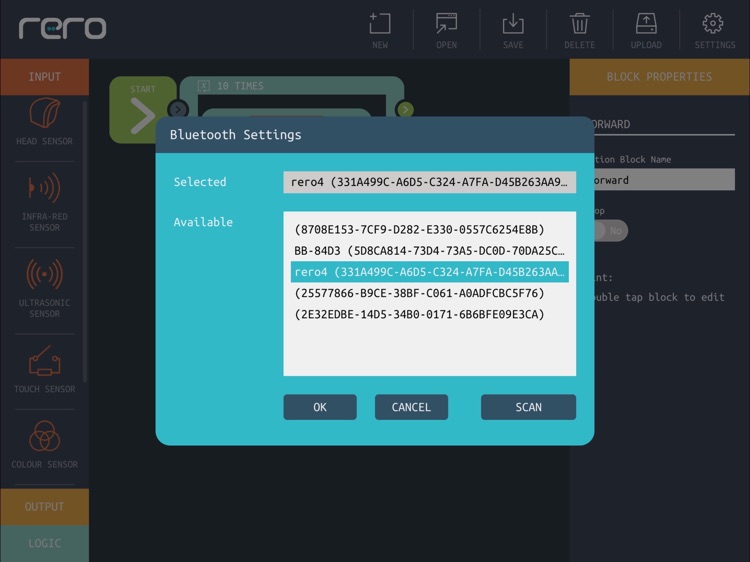Cancel the Bluetooth Settings dialog

tap(411, 407)
